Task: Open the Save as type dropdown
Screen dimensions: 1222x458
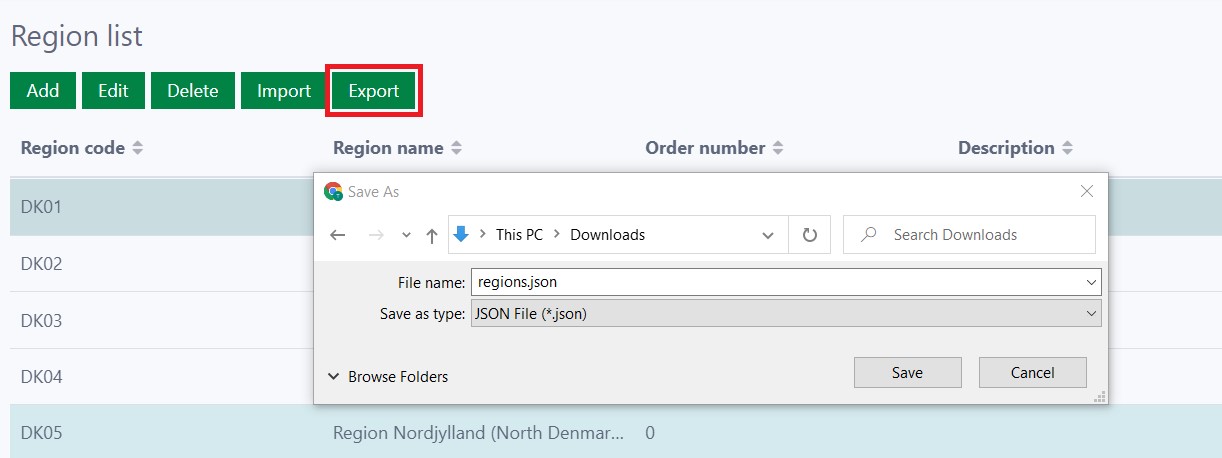Action: [x=1090, y=314]
